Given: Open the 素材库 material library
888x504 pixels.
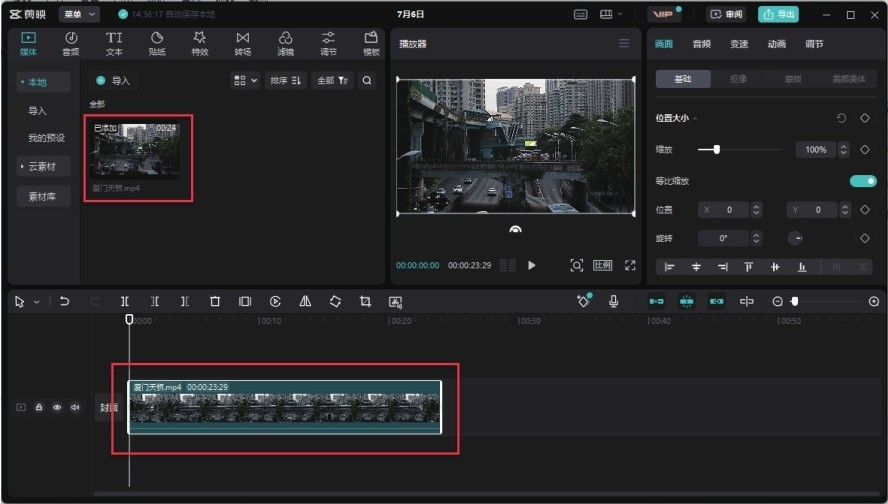Looking at the screenshot, I should [43, 197].
